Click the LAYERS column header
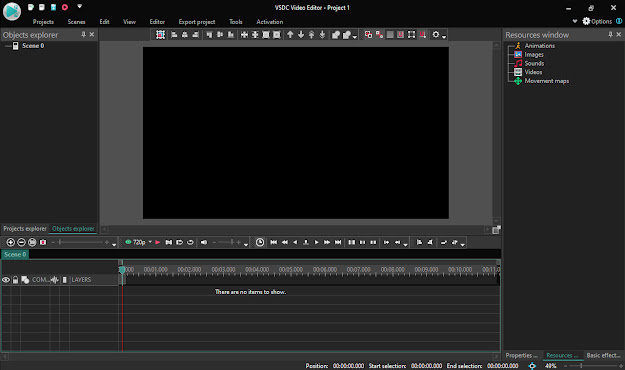 pyautogui.click(x=81, y=280)
